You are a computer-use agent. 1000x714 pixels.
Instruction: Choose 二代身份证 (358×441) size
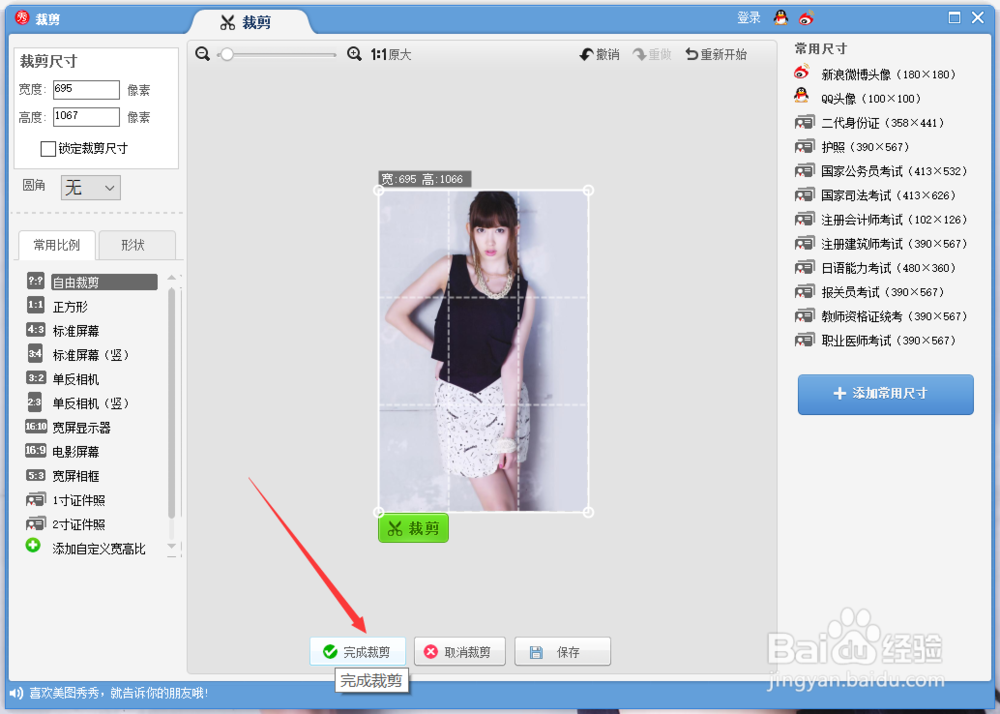[x=869, y=122]
